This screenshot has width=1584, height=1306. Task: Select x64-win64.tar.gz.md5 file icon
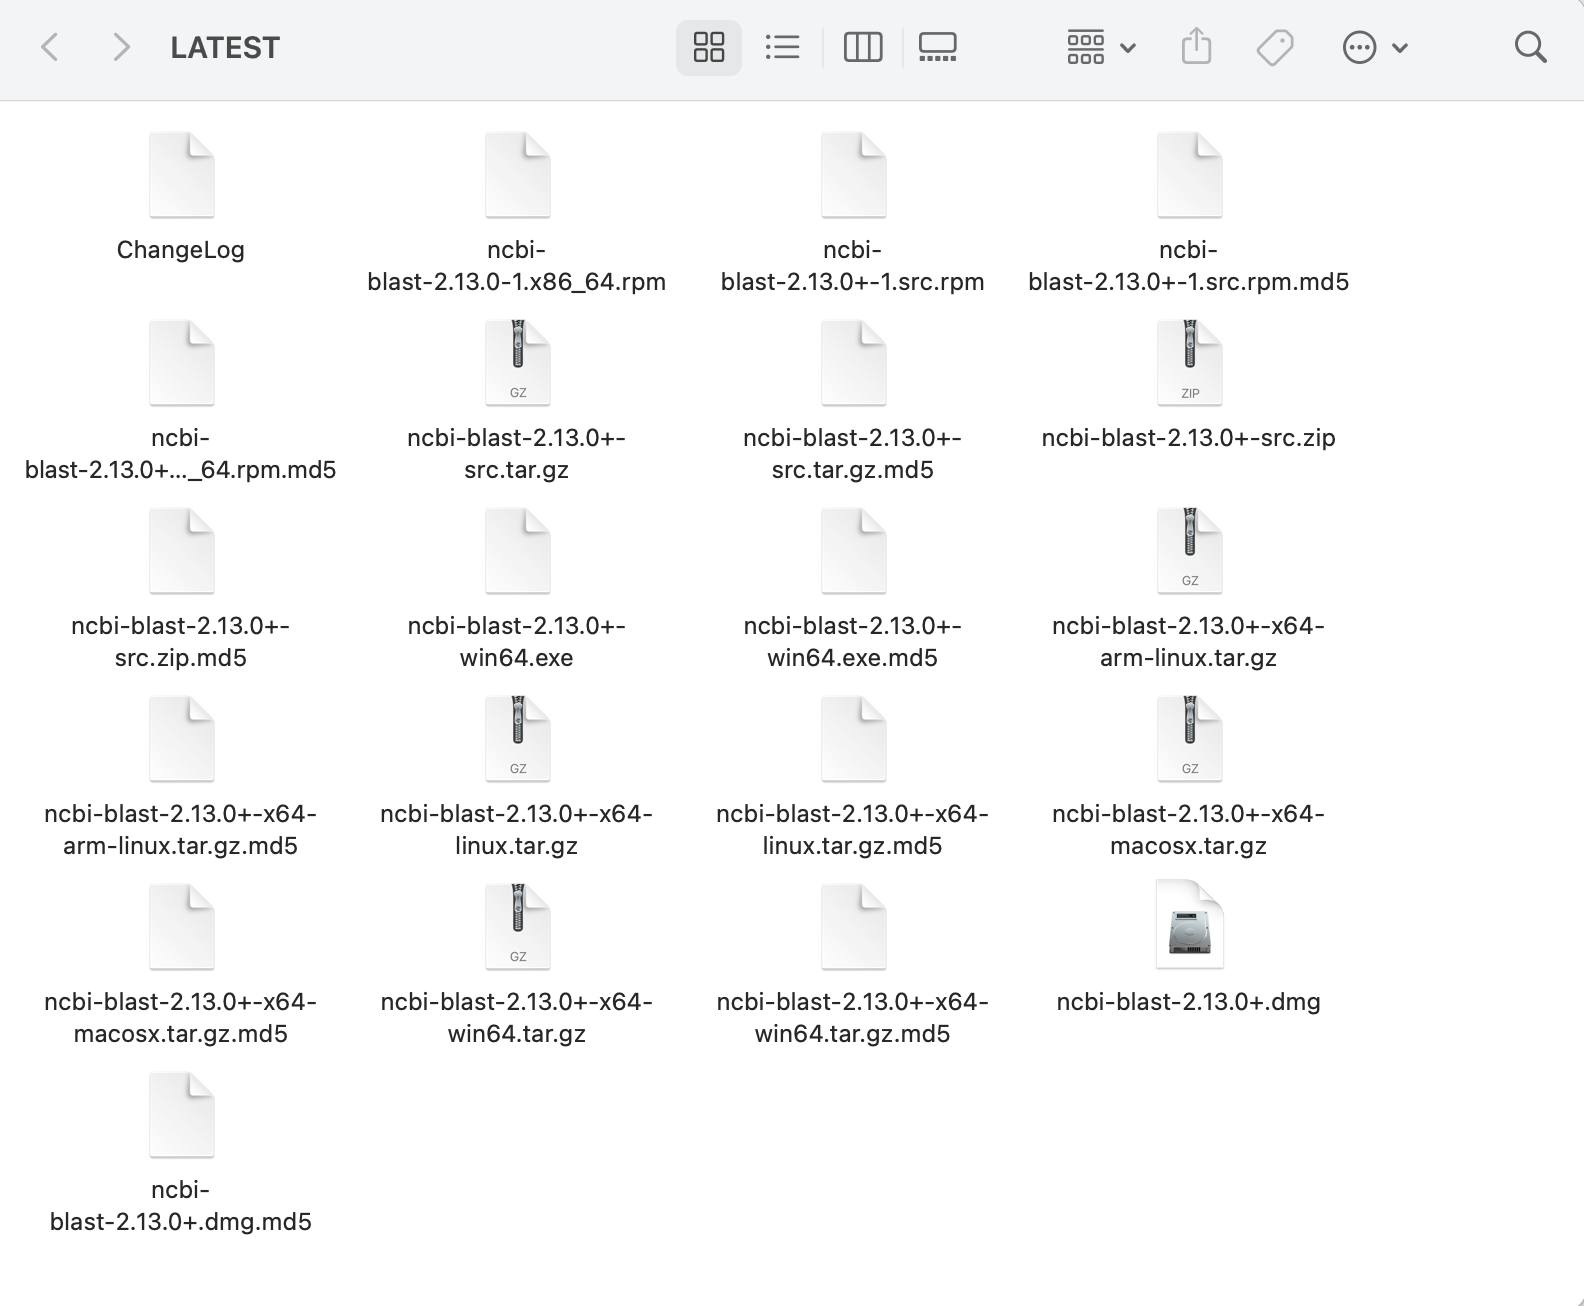[853, 927]
